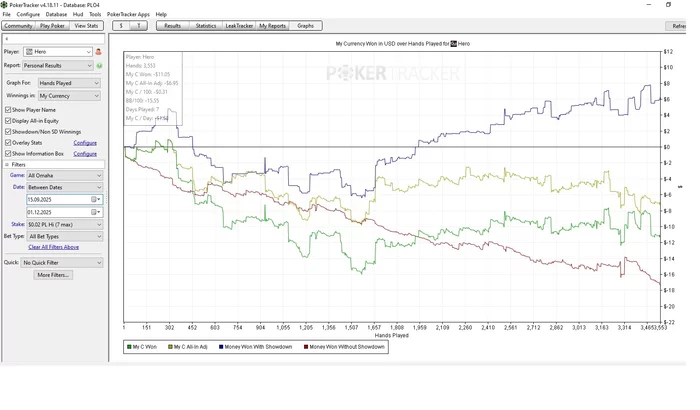This screenshot has width=700, height=410.
Task: Open the Game filter dropdown All Omaha
Action: pos(65,176)
